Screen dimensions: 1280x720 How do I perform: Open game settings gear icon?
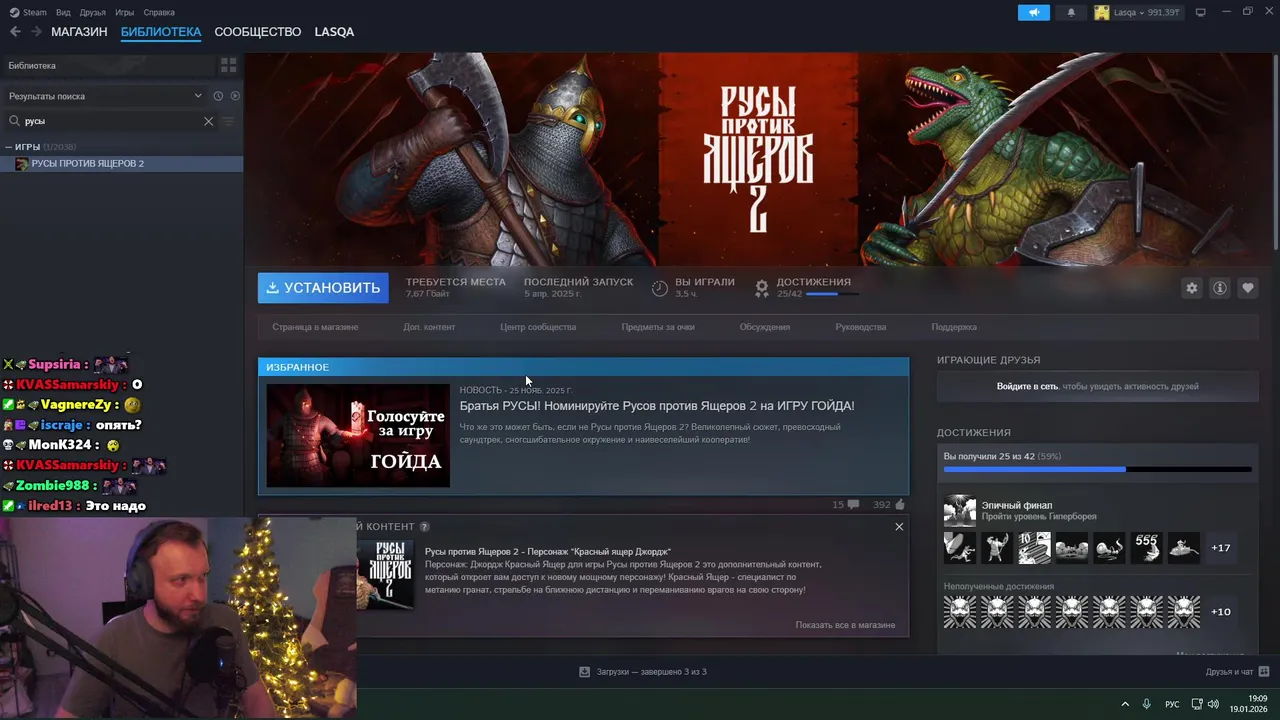(x=1191, y=288)
